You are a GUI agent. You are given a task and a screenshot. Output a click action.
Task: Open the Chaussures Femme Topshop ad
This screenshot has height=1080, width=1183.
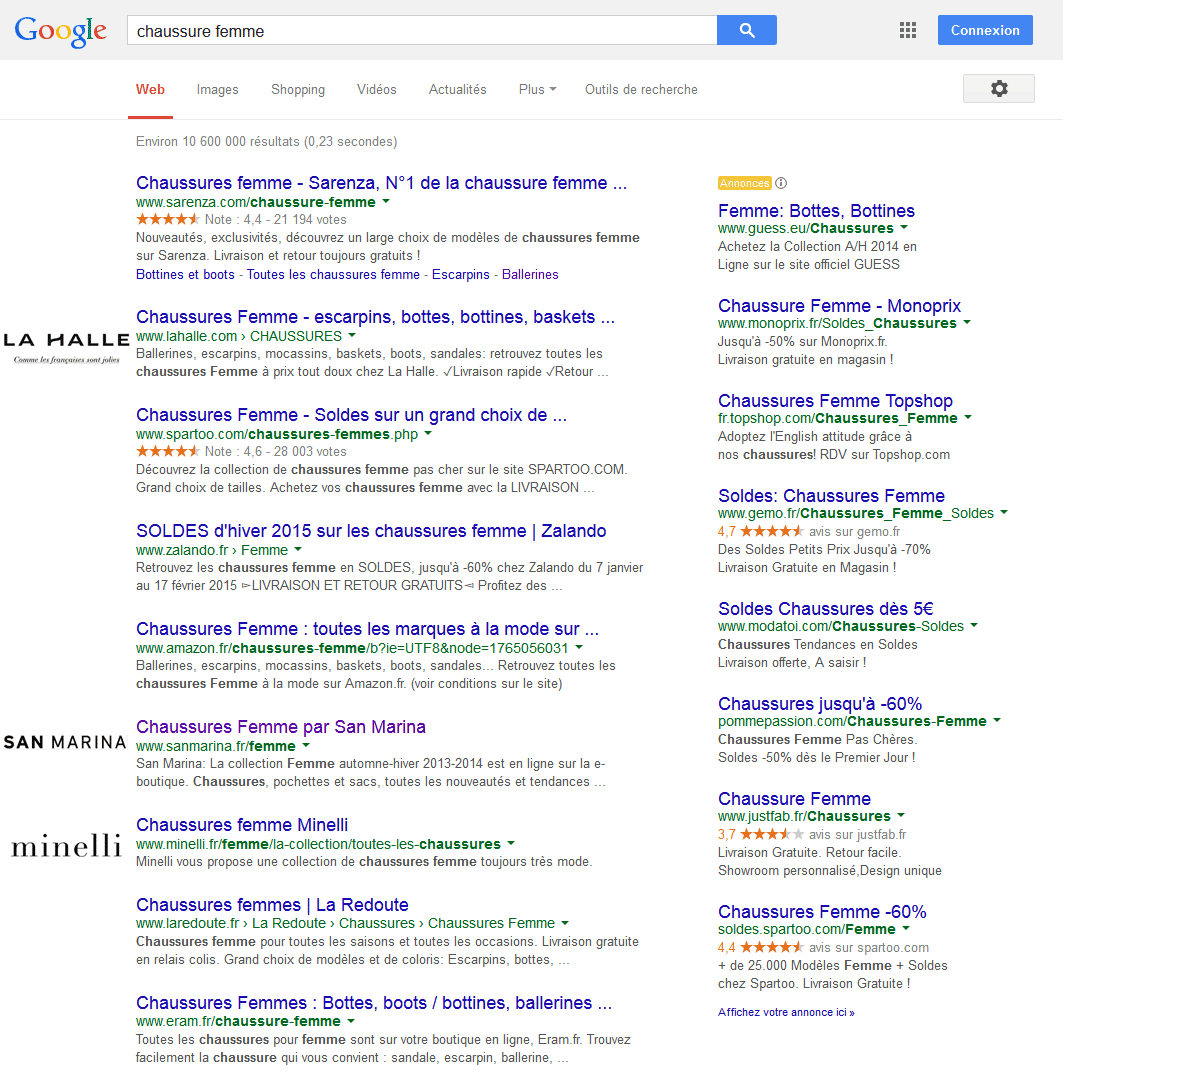pos(835,401)
